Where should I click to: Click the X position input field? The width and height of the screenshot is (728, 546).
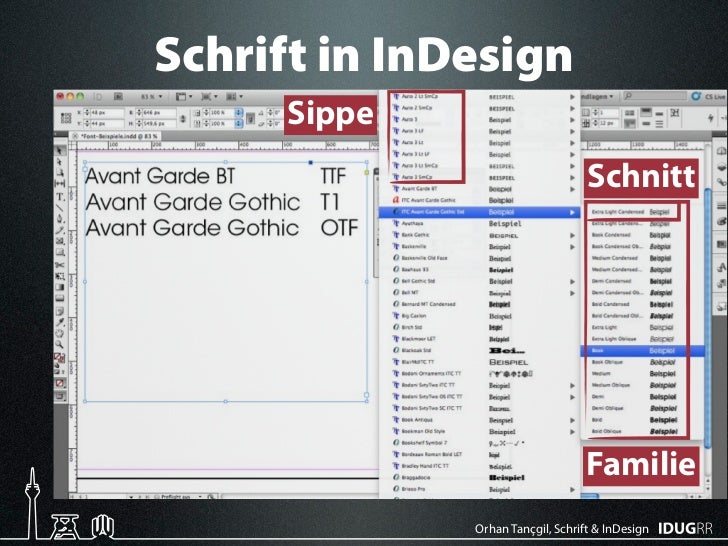[x=106, y=113]
